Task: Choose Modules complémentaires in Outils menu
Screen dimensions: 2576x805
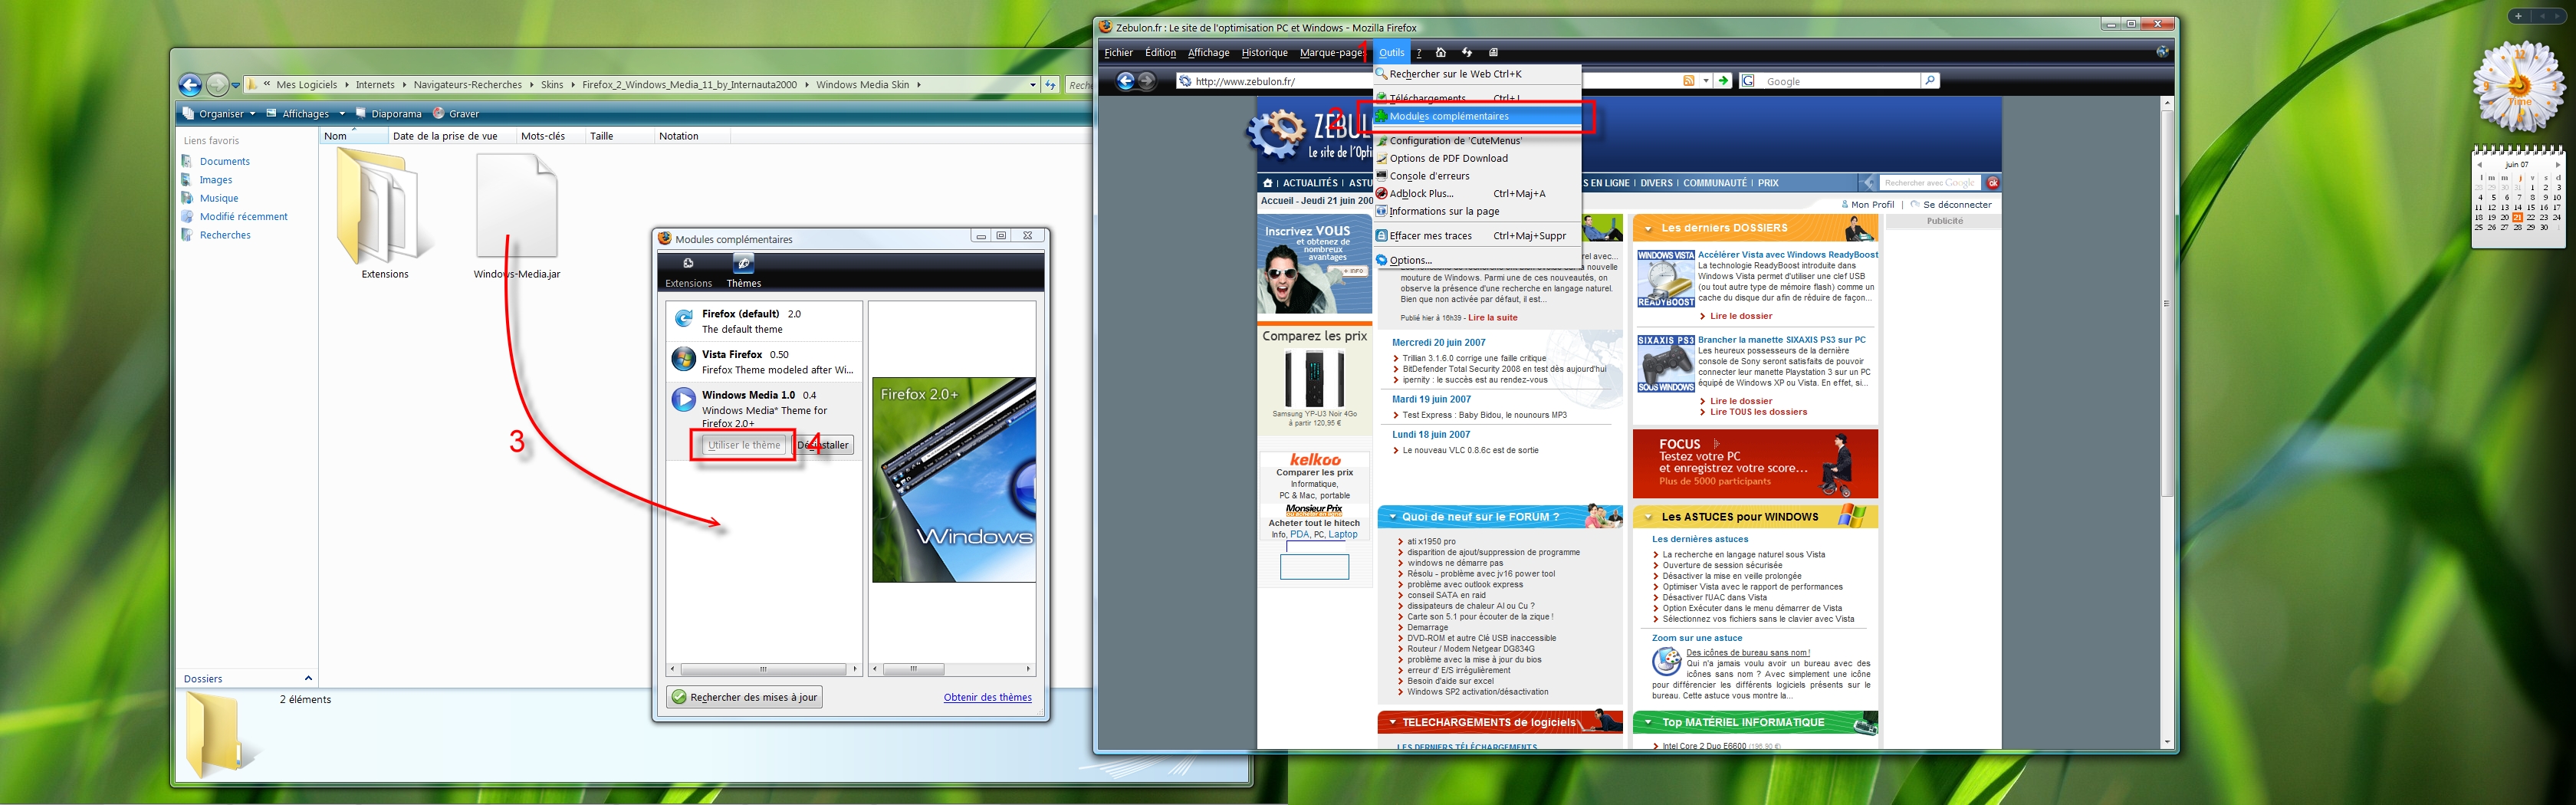Action: tap(1448, 117)
